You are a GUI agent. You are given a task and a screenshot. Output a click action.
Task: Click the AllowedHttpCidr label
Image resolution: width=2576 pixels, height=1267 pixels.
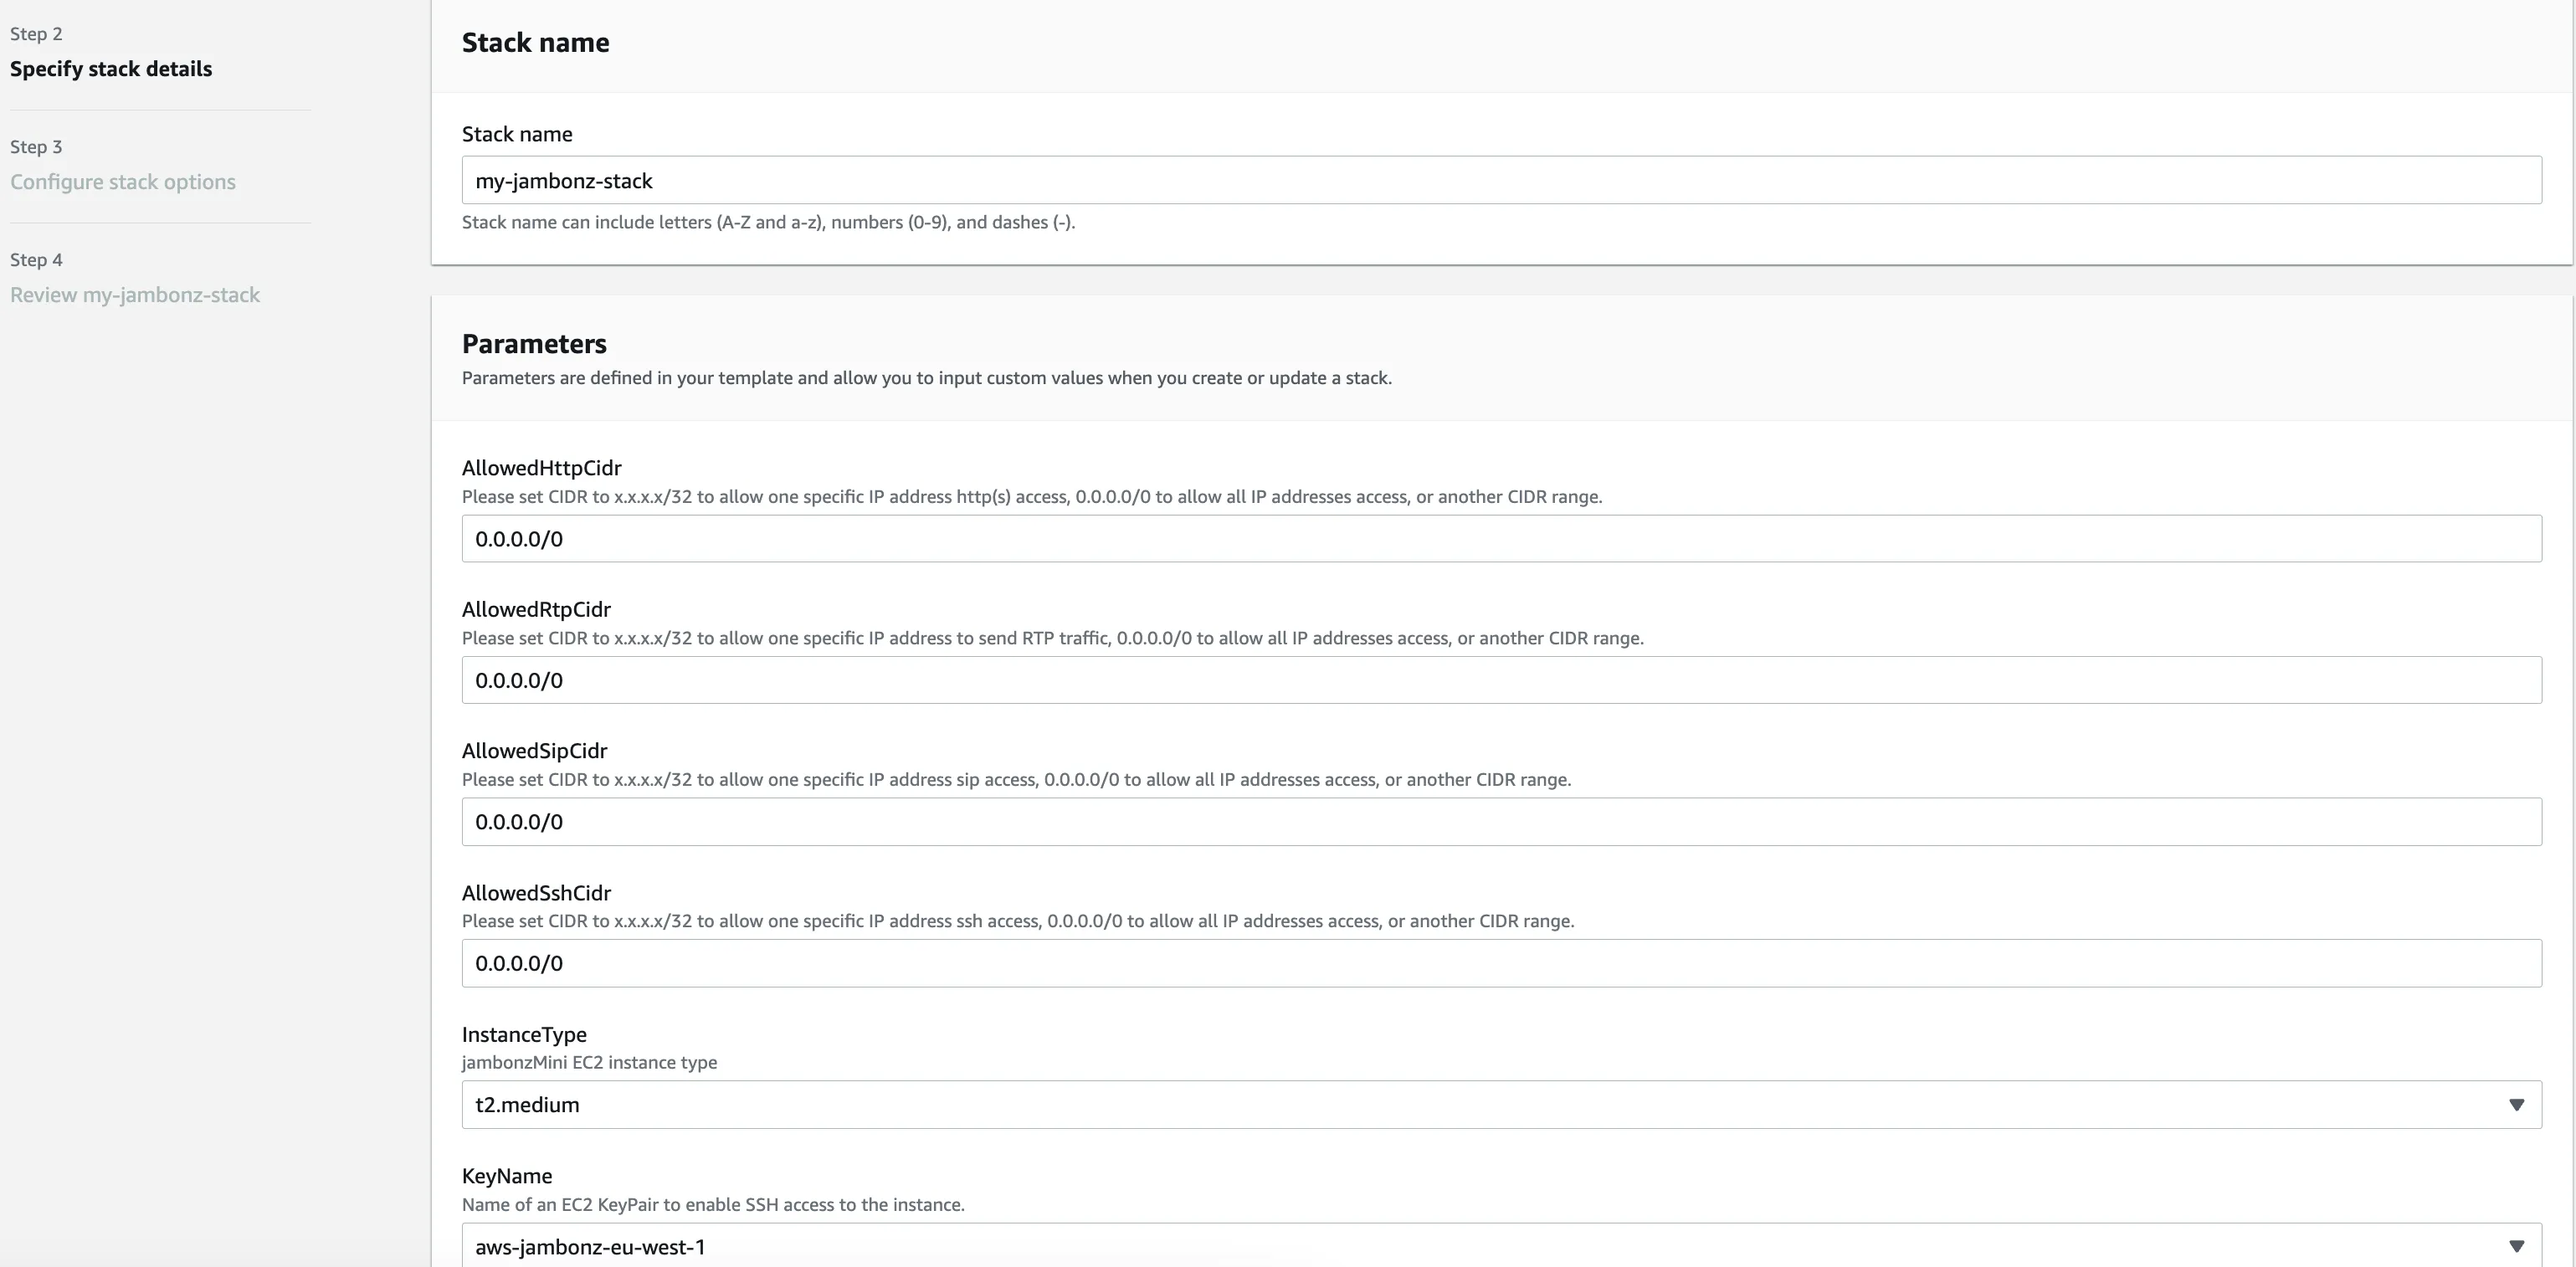[x=541, y=468]
